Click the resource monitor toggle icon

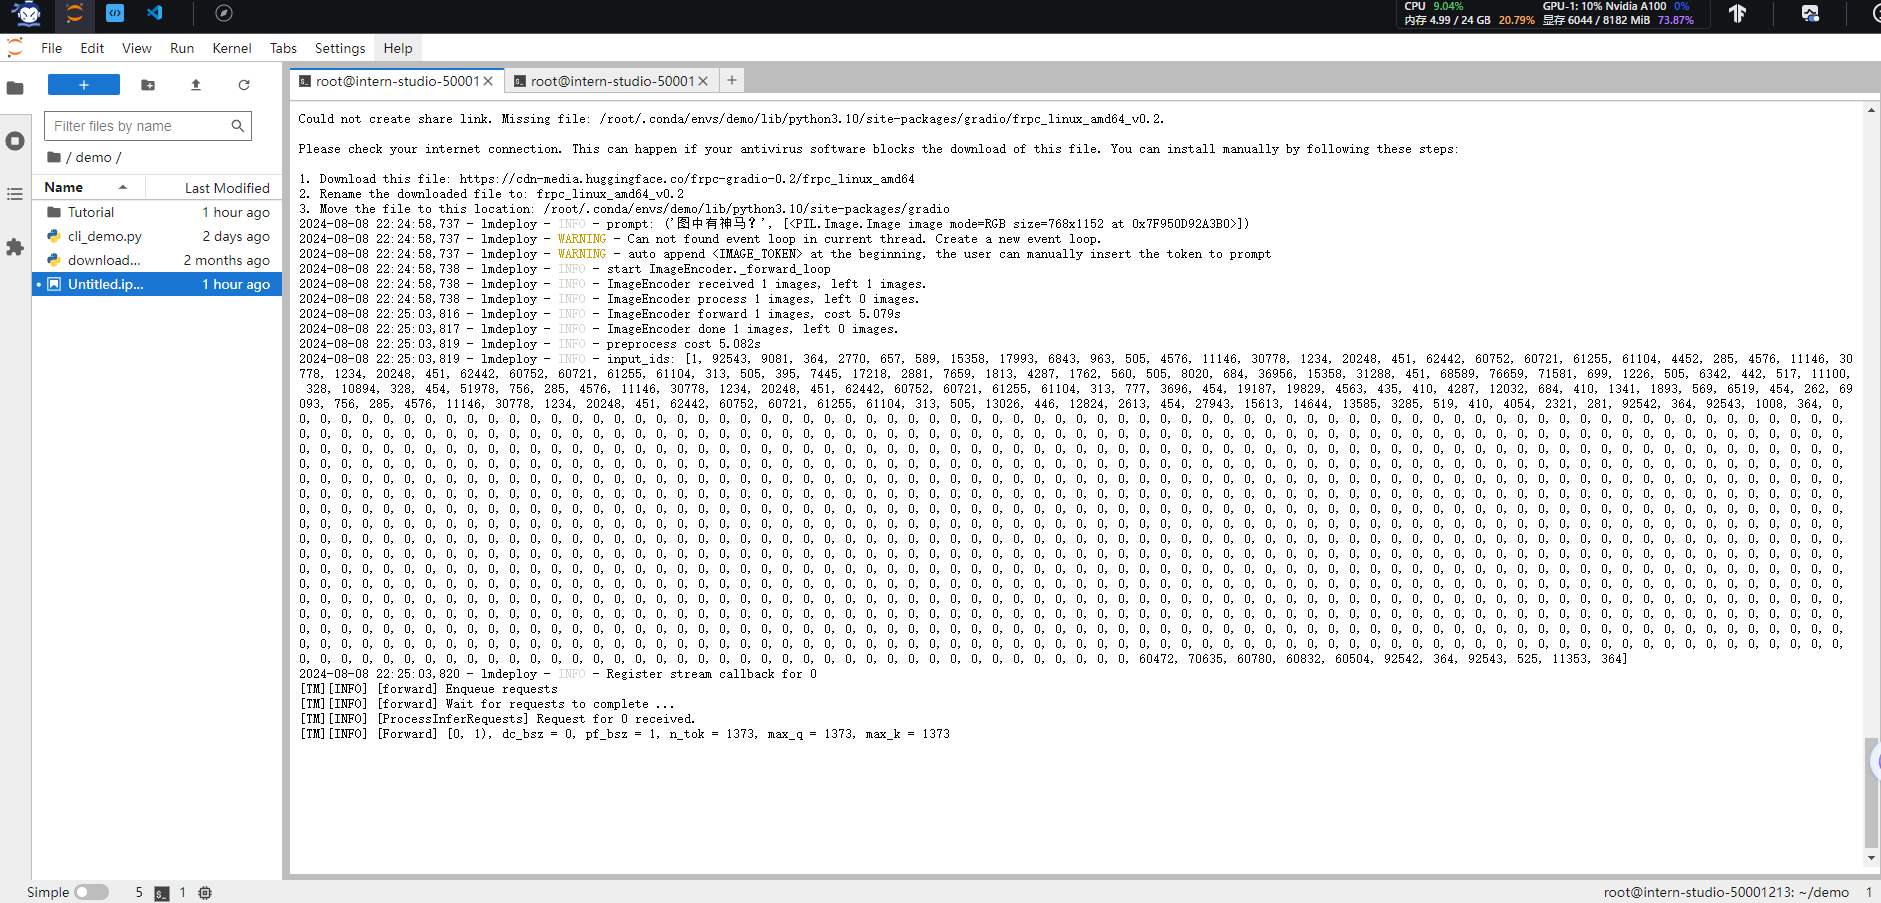(x=1810, y=13)
